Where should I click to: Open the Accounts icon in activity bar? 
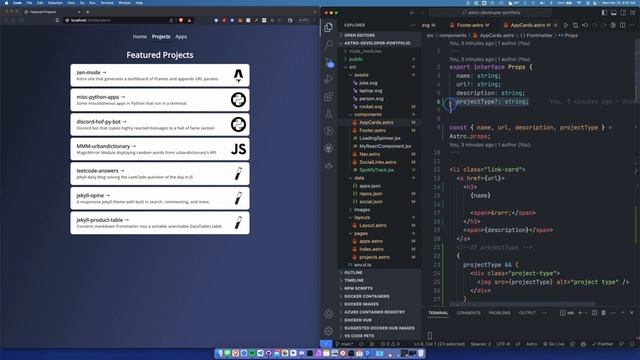coord(329,314)
